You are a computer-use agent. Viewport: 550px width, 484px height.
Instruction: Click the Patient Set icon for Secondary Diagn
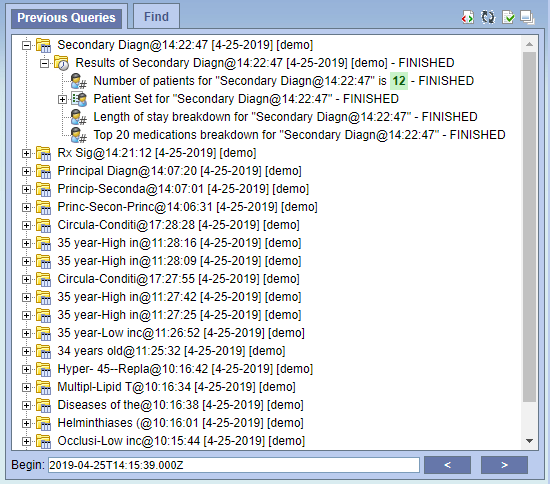pos(79,99)
